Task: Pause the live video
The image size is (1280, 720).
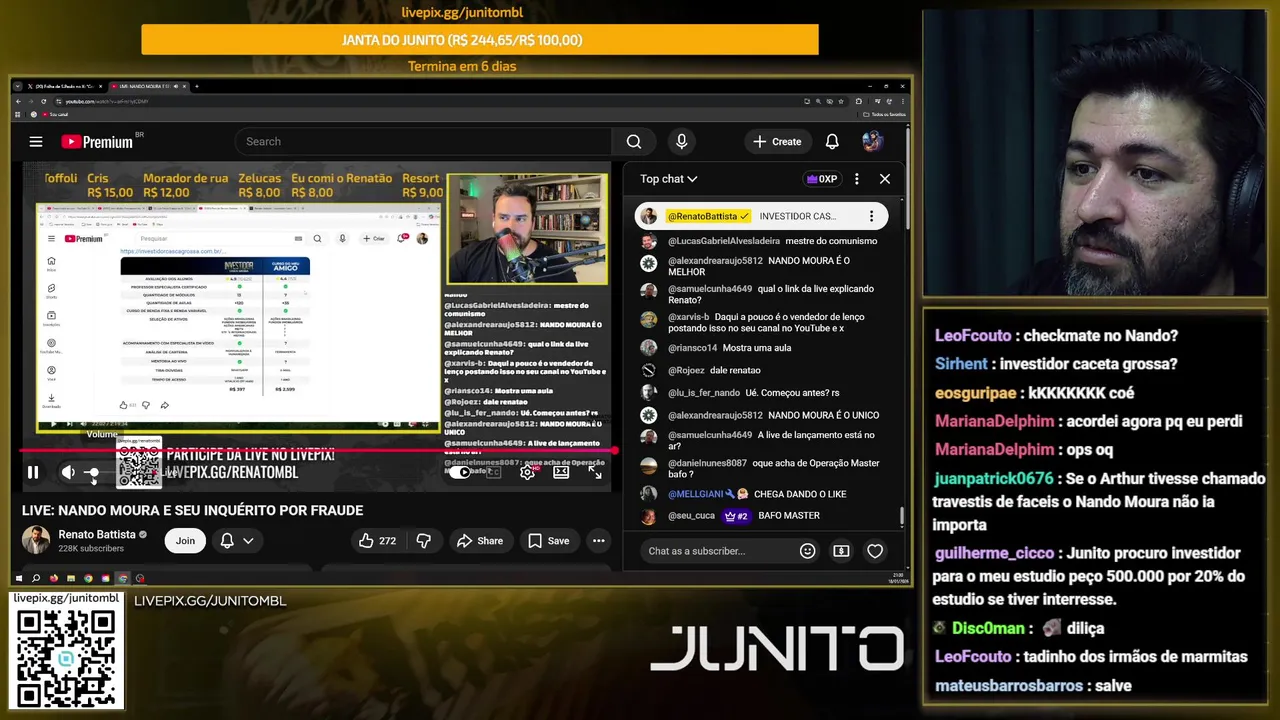Action: (33, 472)
